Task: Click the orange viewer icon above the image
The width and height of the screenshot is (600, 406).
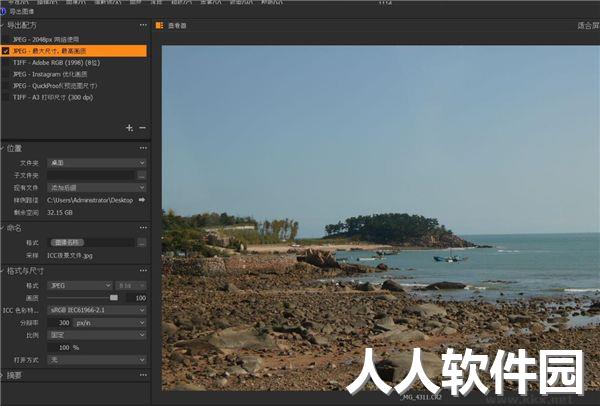Action: [160, 26]
